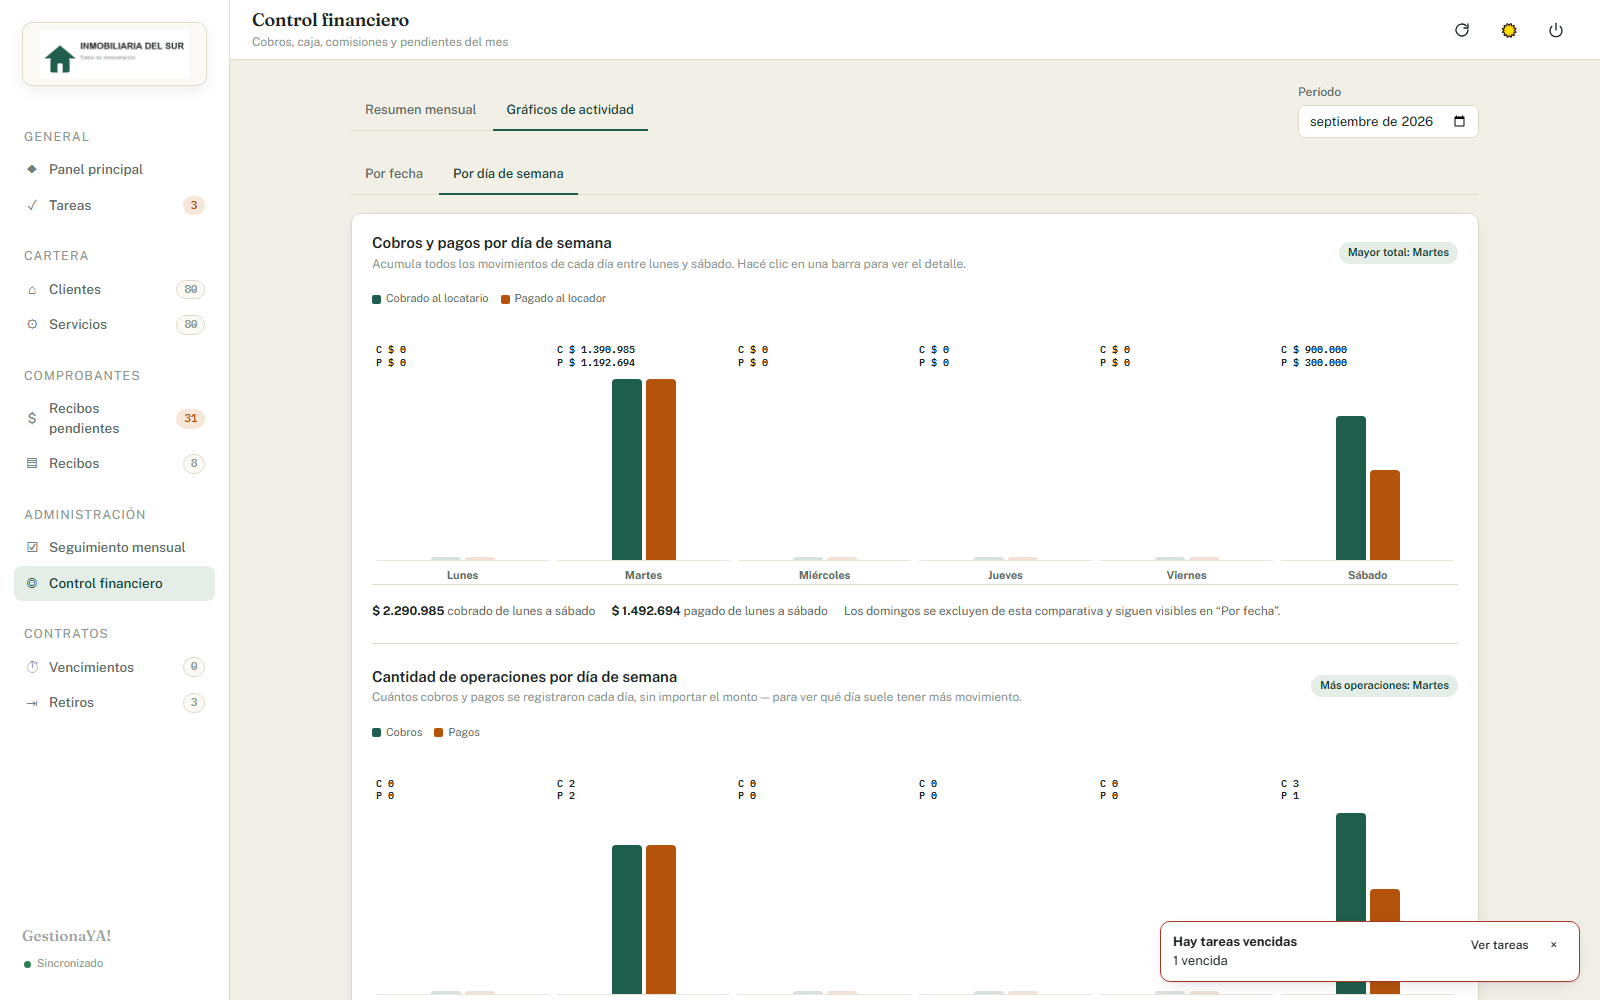1600x1000 pixels.
Task: Click the clock icon beside Vencimientos
Action: [32, 667]
